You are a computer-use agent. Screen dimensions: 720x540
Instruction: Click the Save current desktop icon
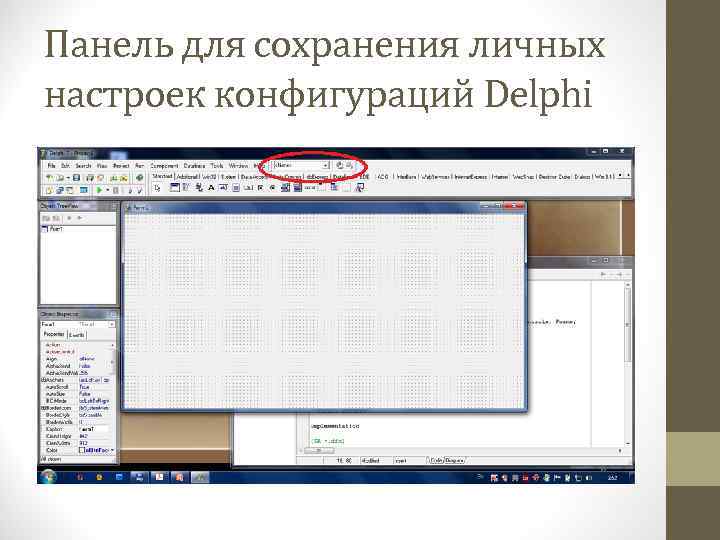(x=340, y=165)
